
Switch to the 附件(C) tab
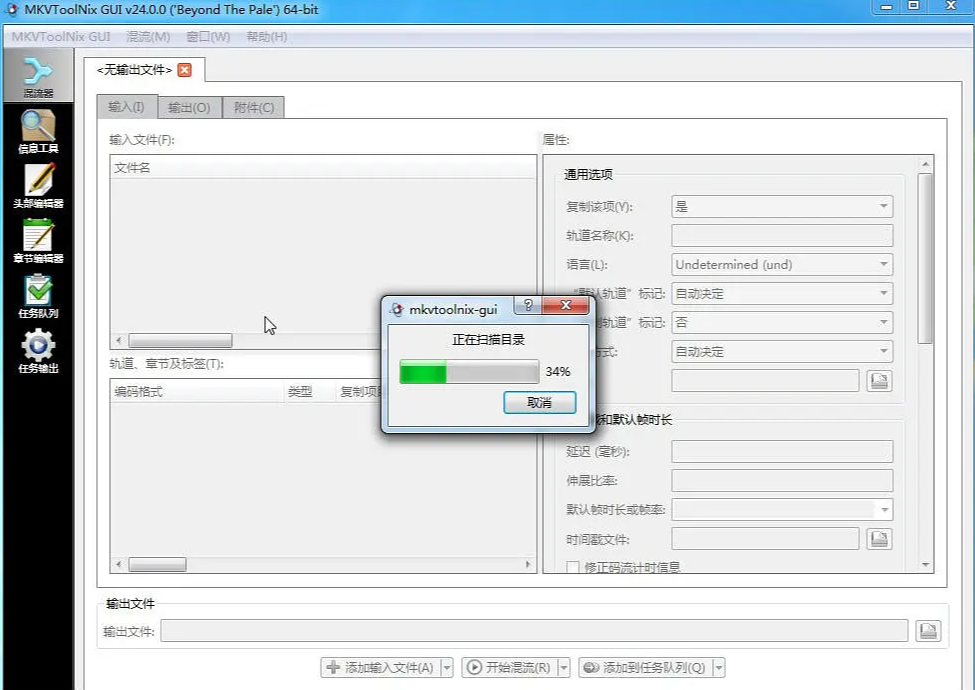pyautogui.click(x=254, y=108)
